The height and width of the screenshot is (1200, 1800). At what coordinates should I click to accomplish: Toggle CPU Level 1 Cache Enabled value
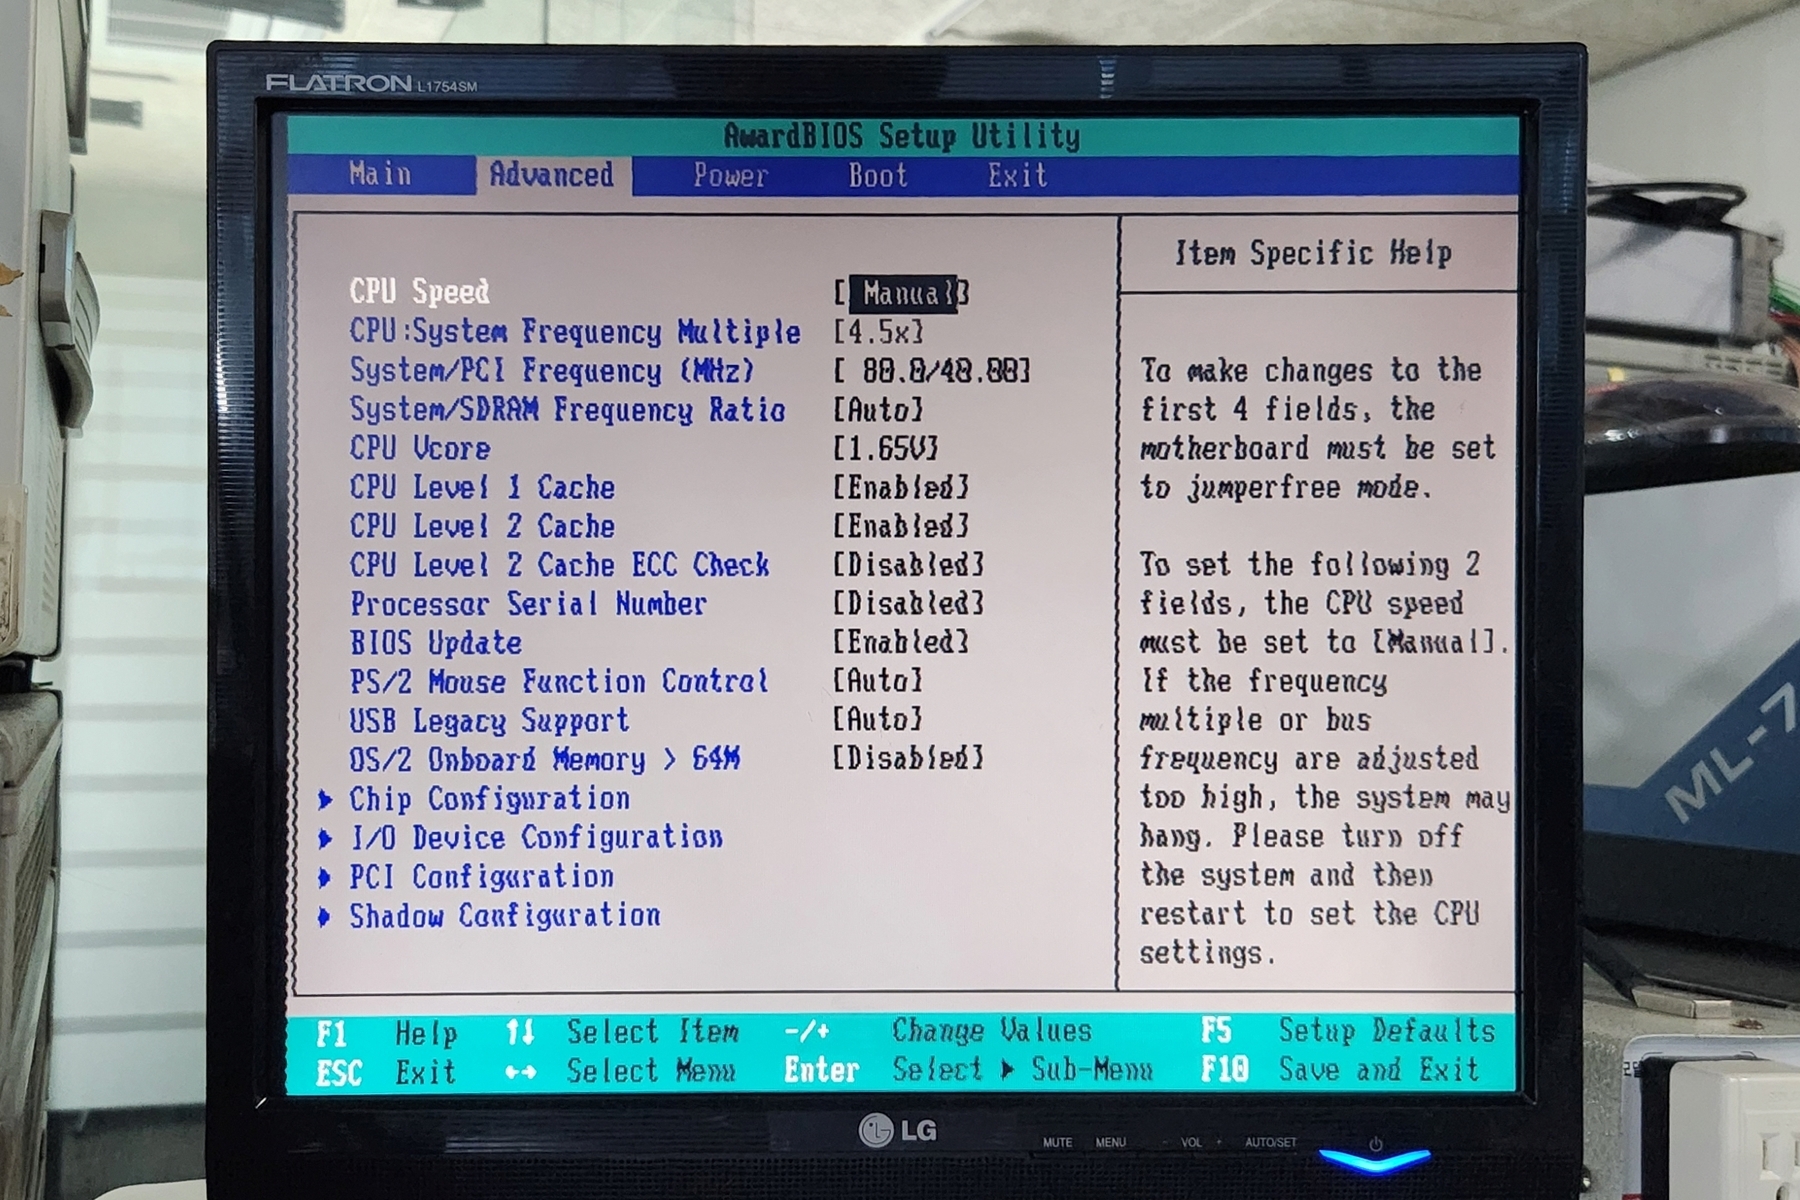(901, 488)
